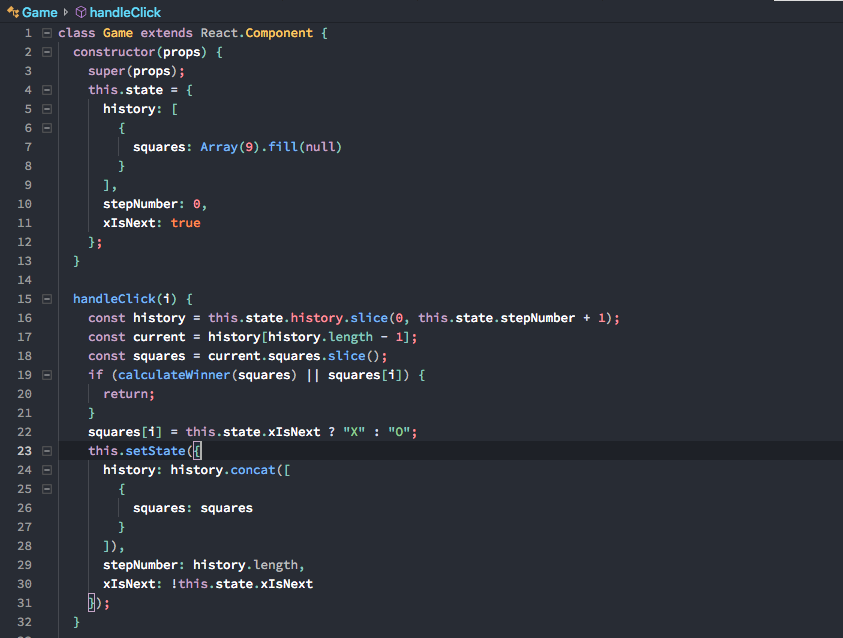
Task: Collapse the class Game fold on line 1
Action: tap(47, 33)
